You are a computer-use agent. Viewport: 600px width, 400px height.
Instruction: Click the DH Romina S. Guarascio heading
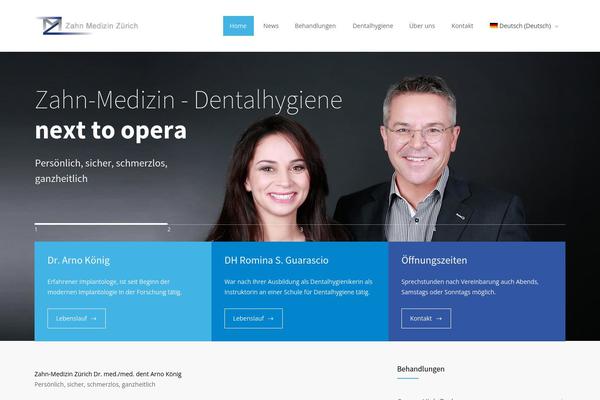click(276, 260)
